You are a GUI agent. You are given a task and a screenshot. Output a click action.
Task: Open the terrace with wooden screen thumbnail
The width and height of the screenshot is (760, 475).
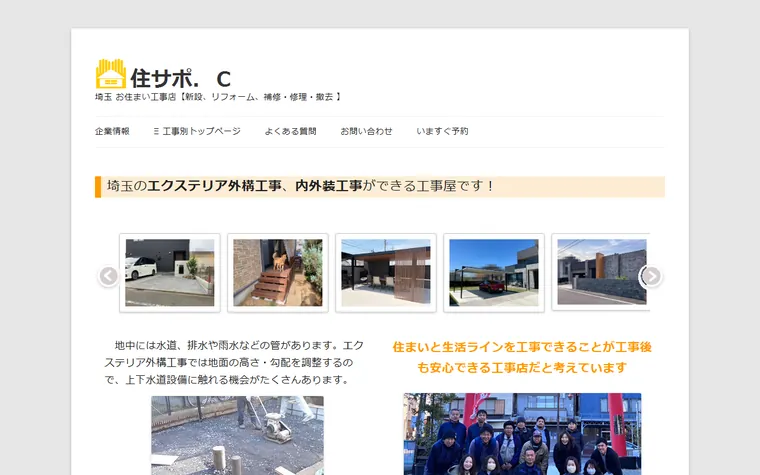tap(386, 272)
